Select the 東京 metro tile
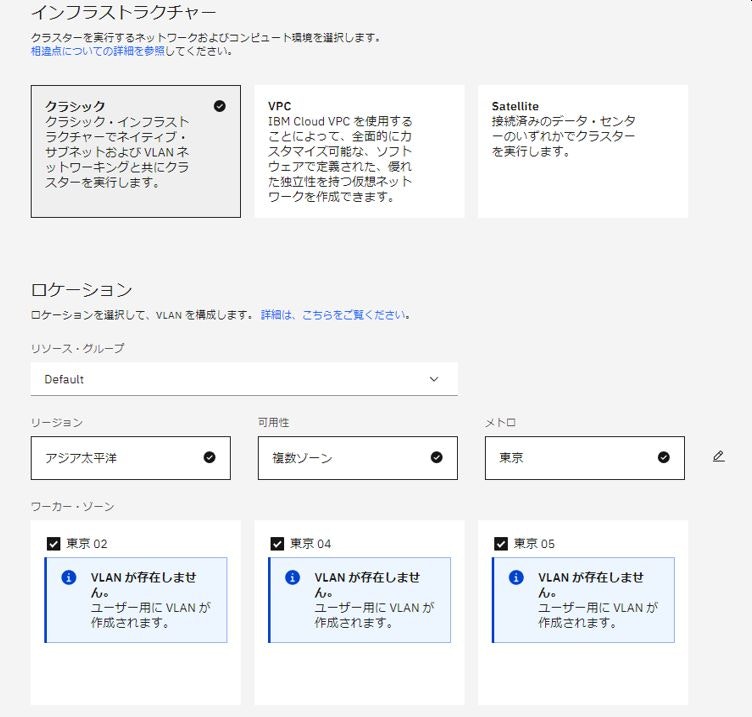The width and height of the screenshot is (752, 717). coord(585,458)
